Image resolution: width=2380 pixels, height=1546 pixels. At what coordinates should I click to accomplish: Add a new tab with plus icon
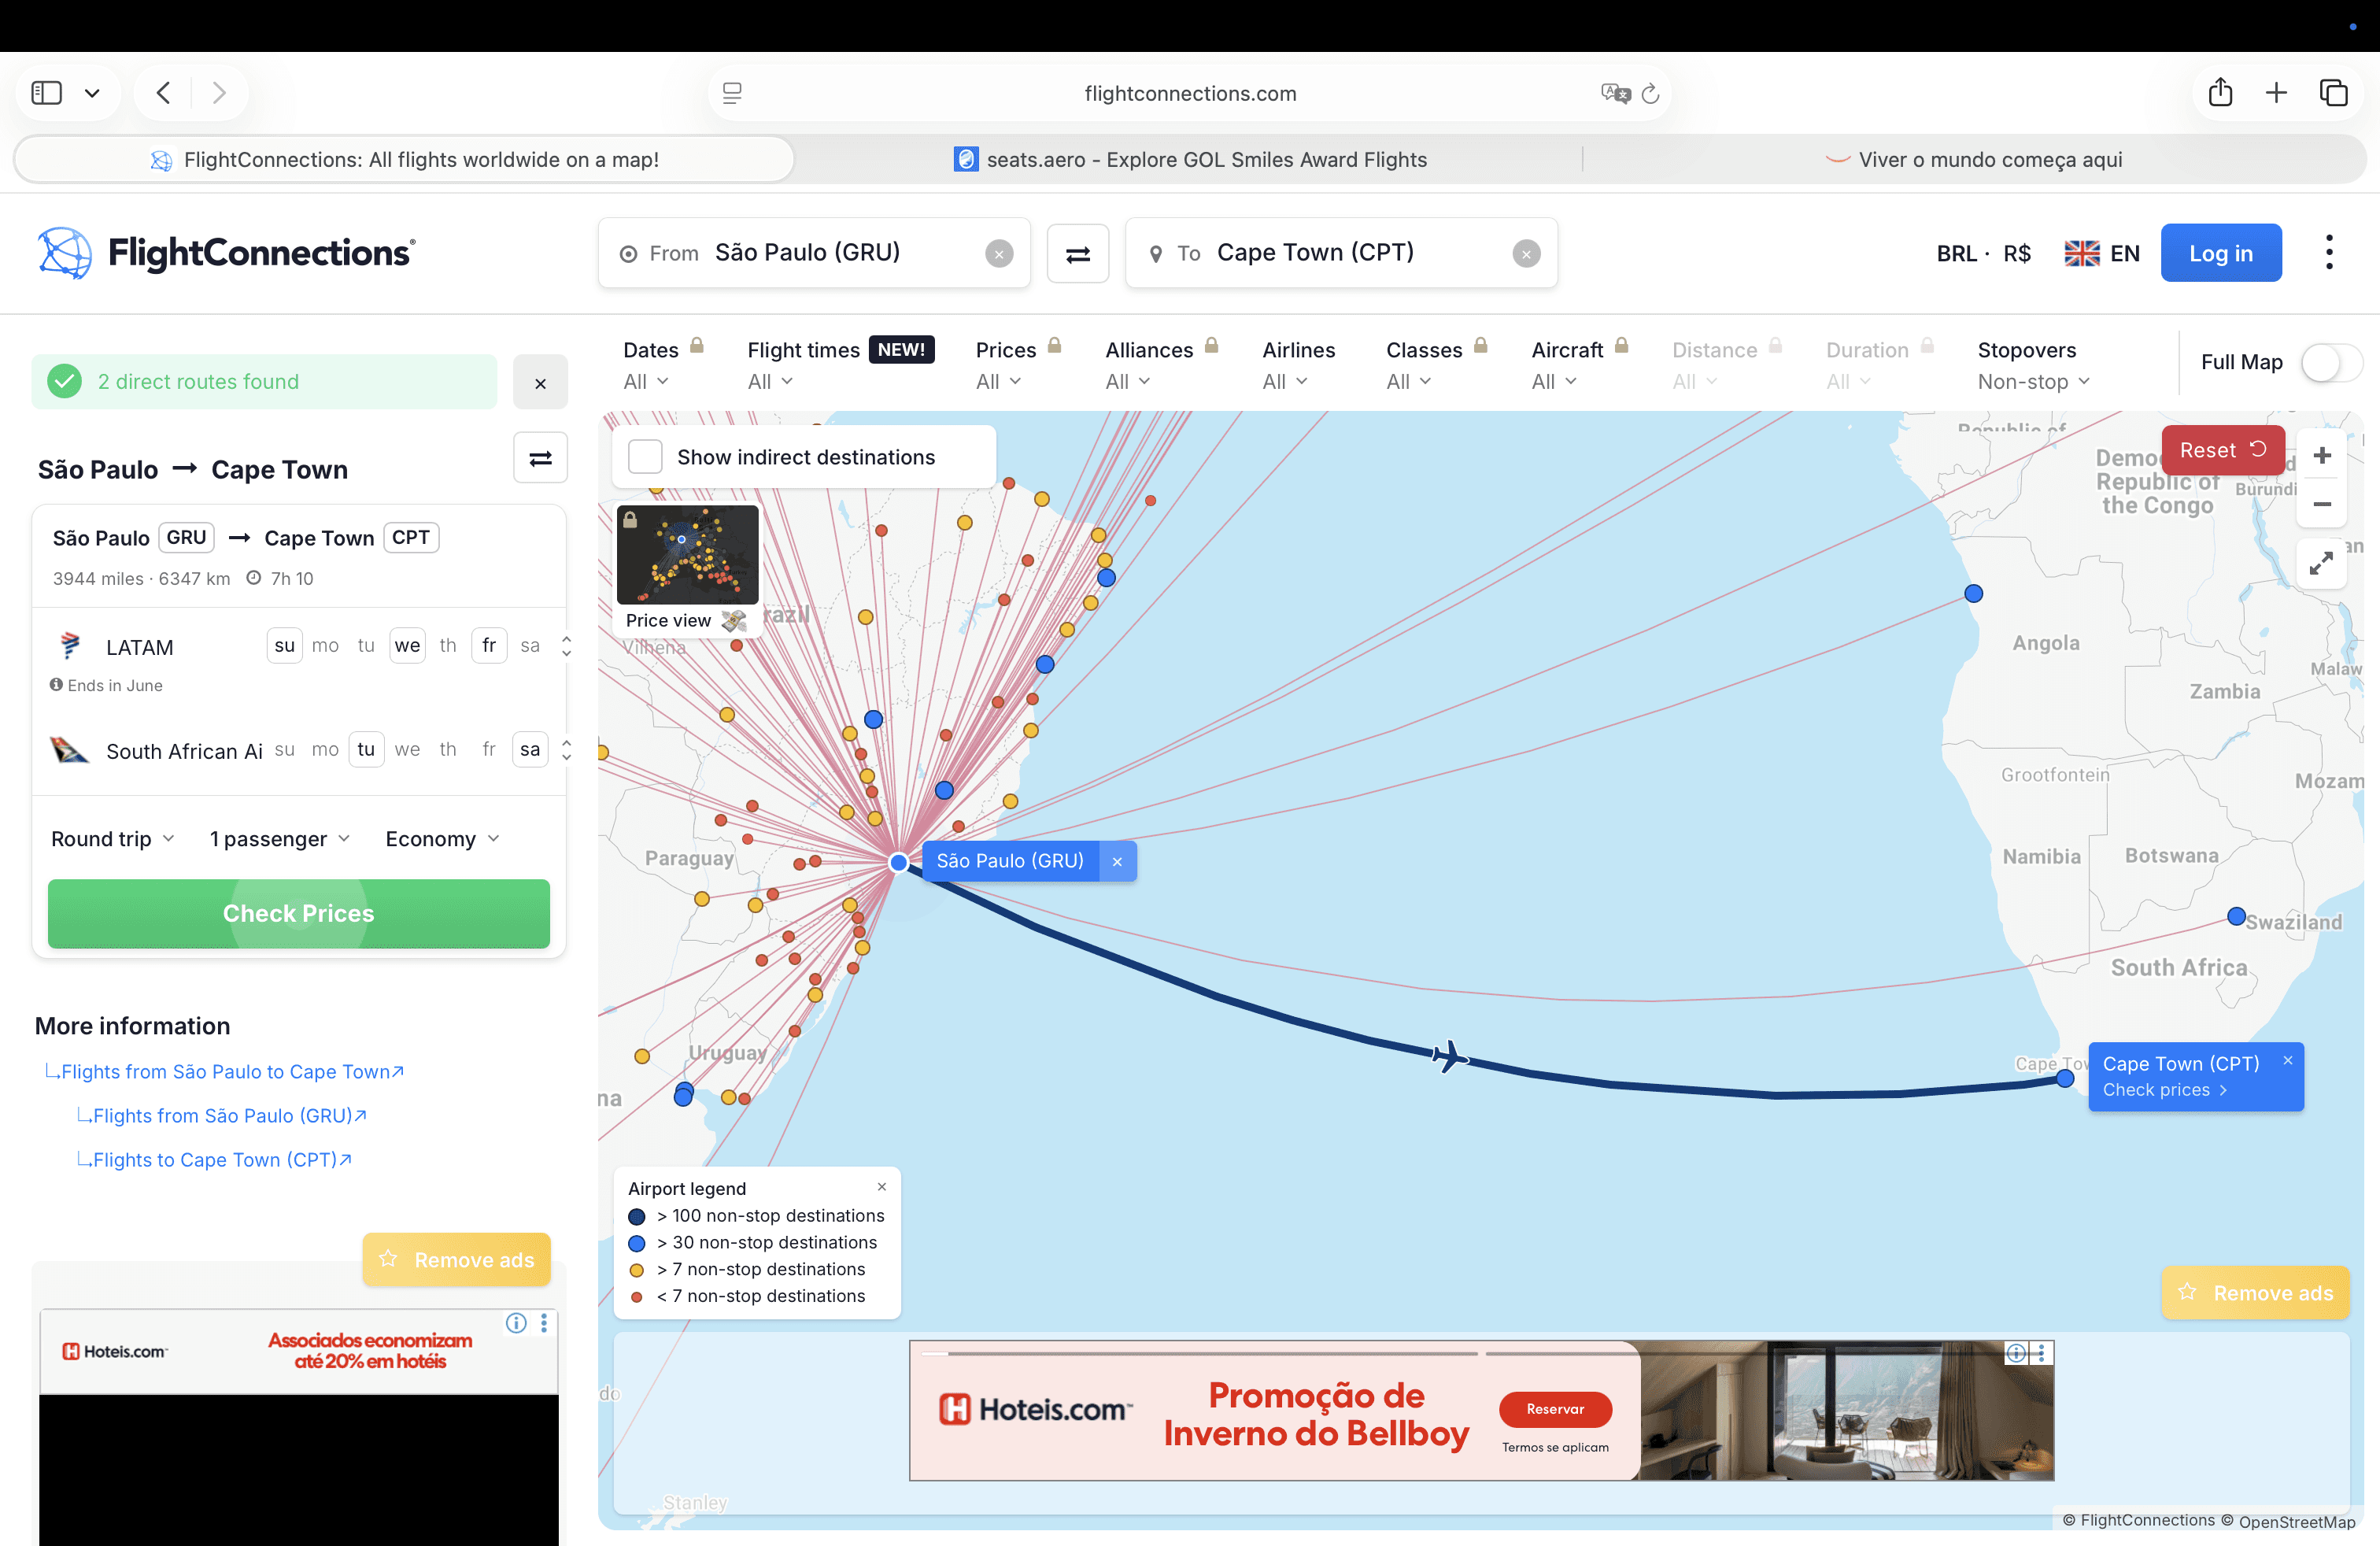coord(2276,93)
